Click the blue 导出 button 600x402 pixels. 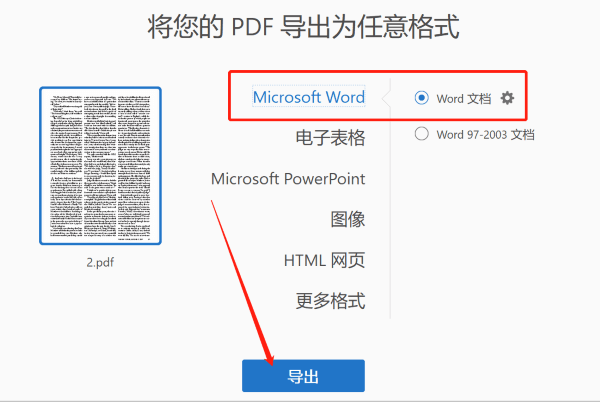303,376
